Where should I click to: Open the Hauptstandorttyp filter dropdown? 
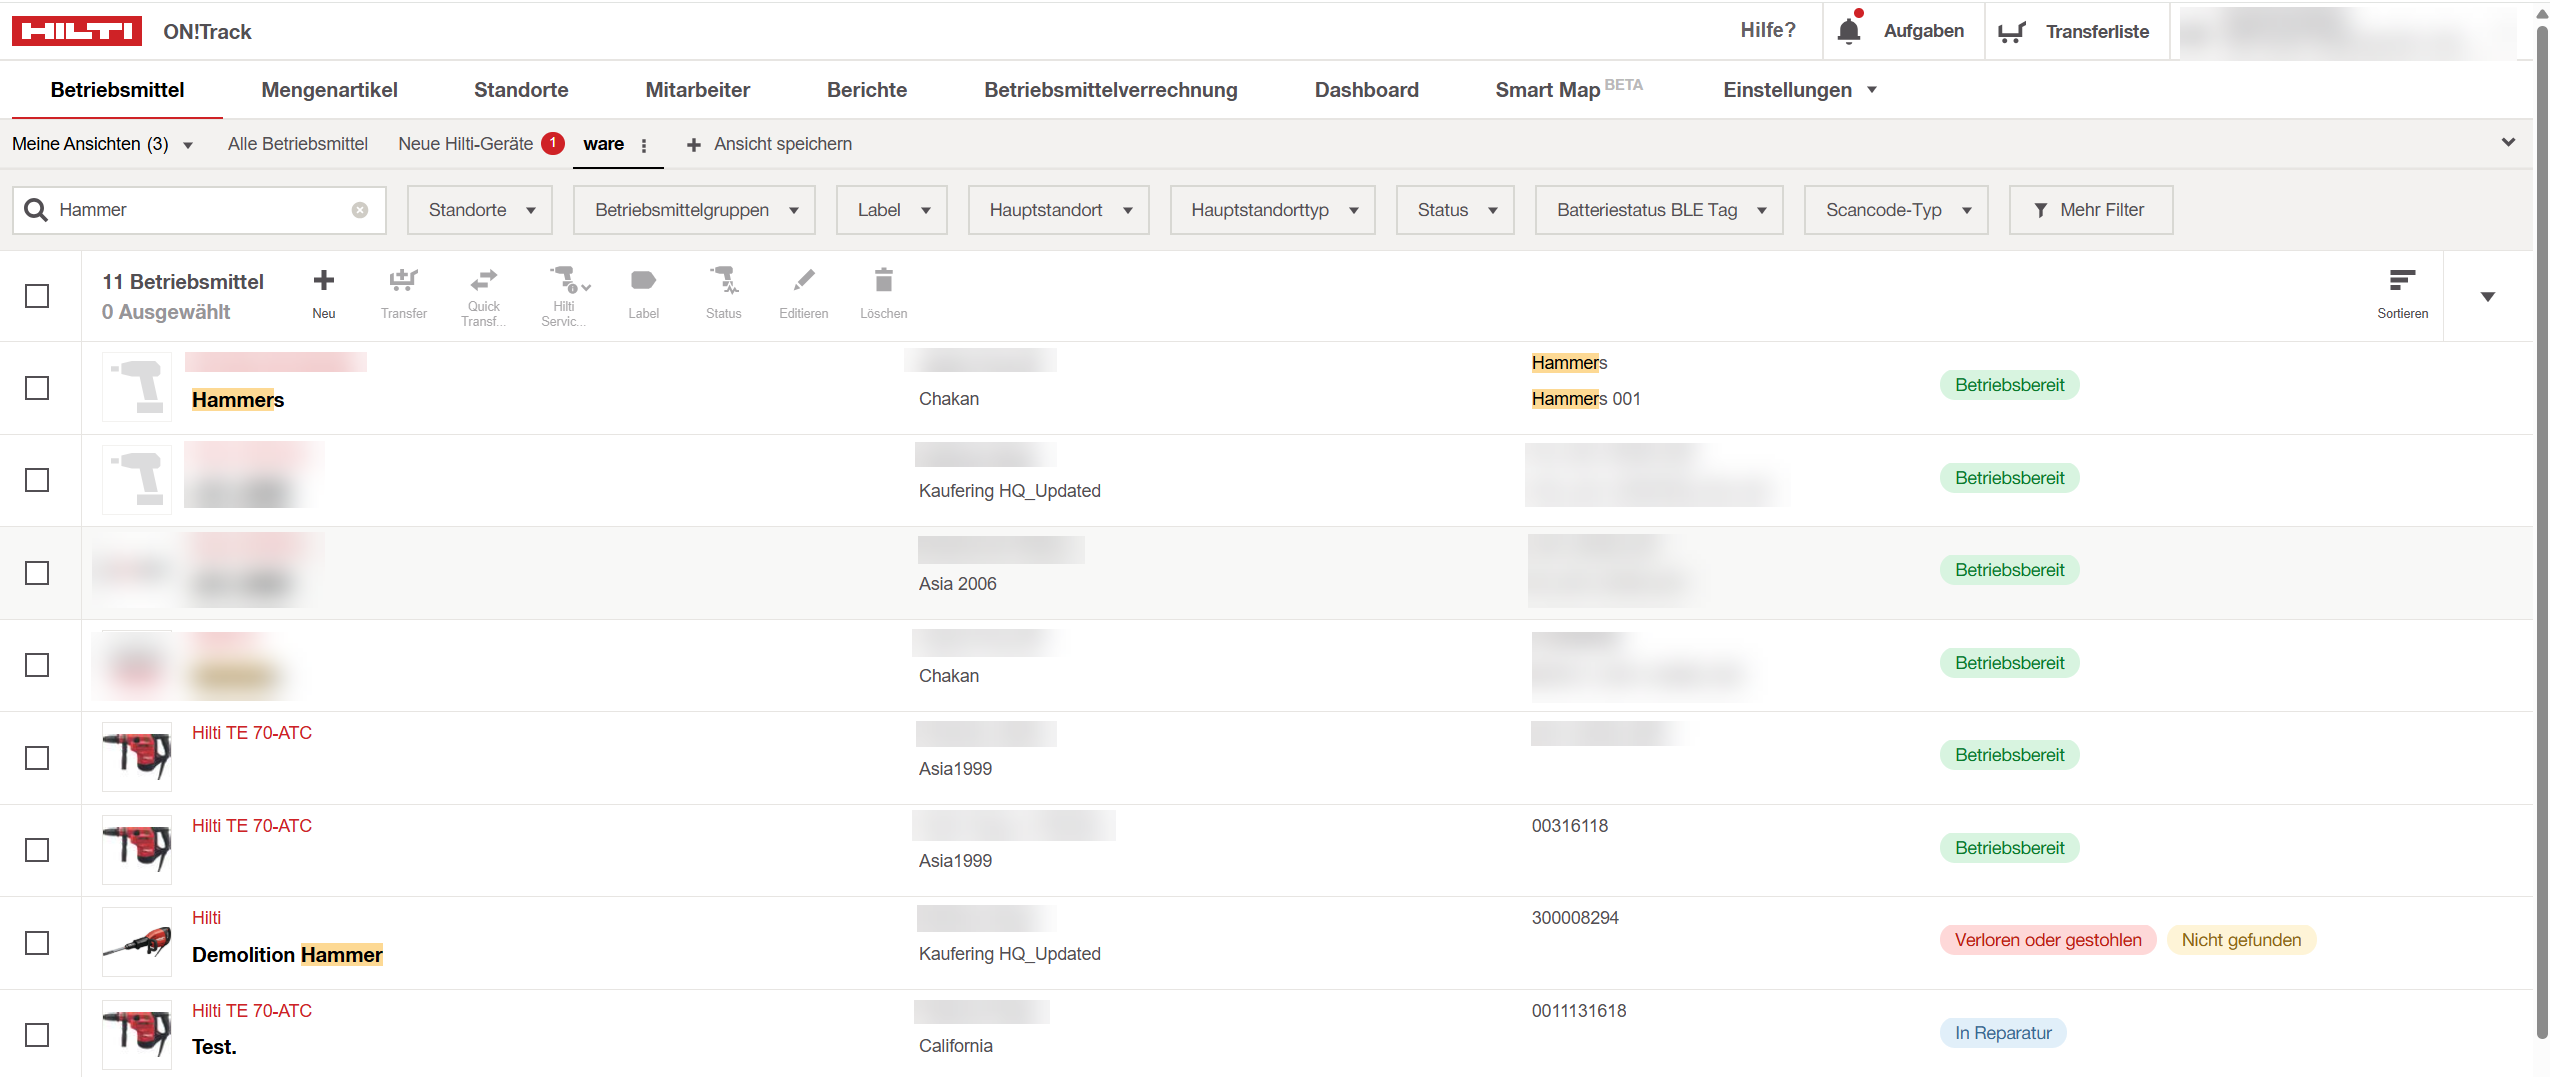tap(1272, 210)
